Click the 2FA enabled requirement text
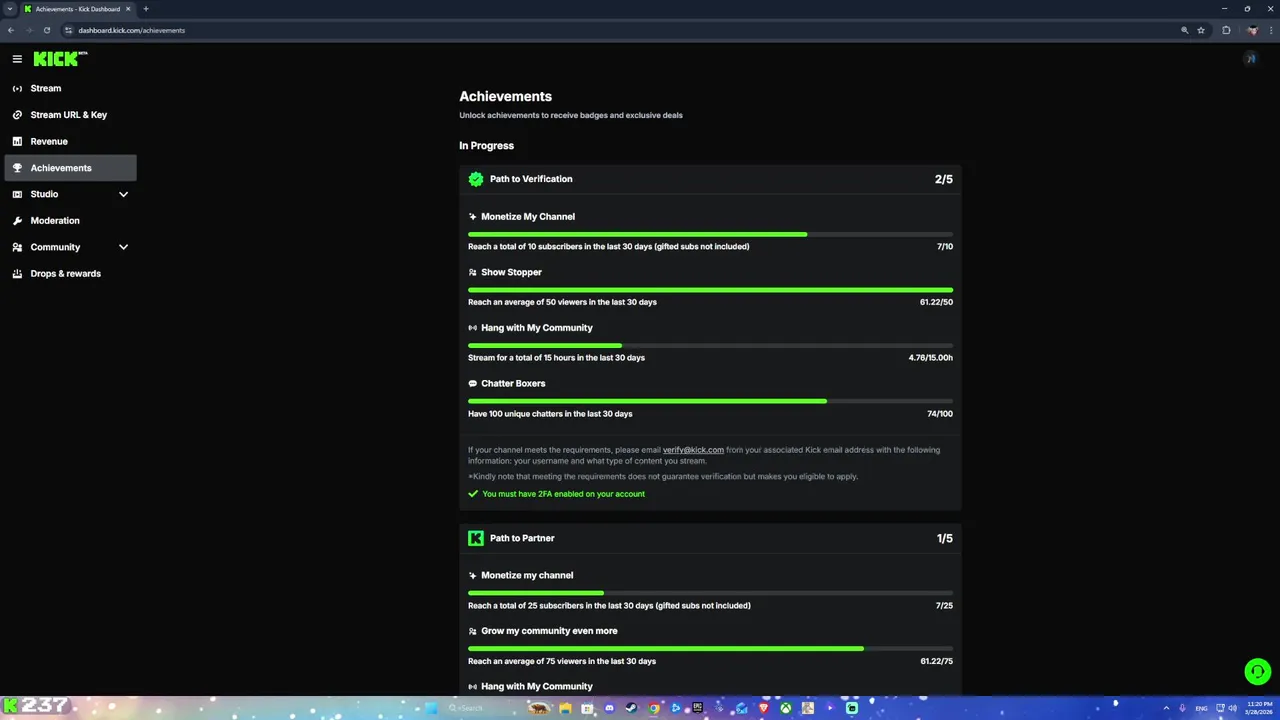1280x720 pixels. pos(563,494)
